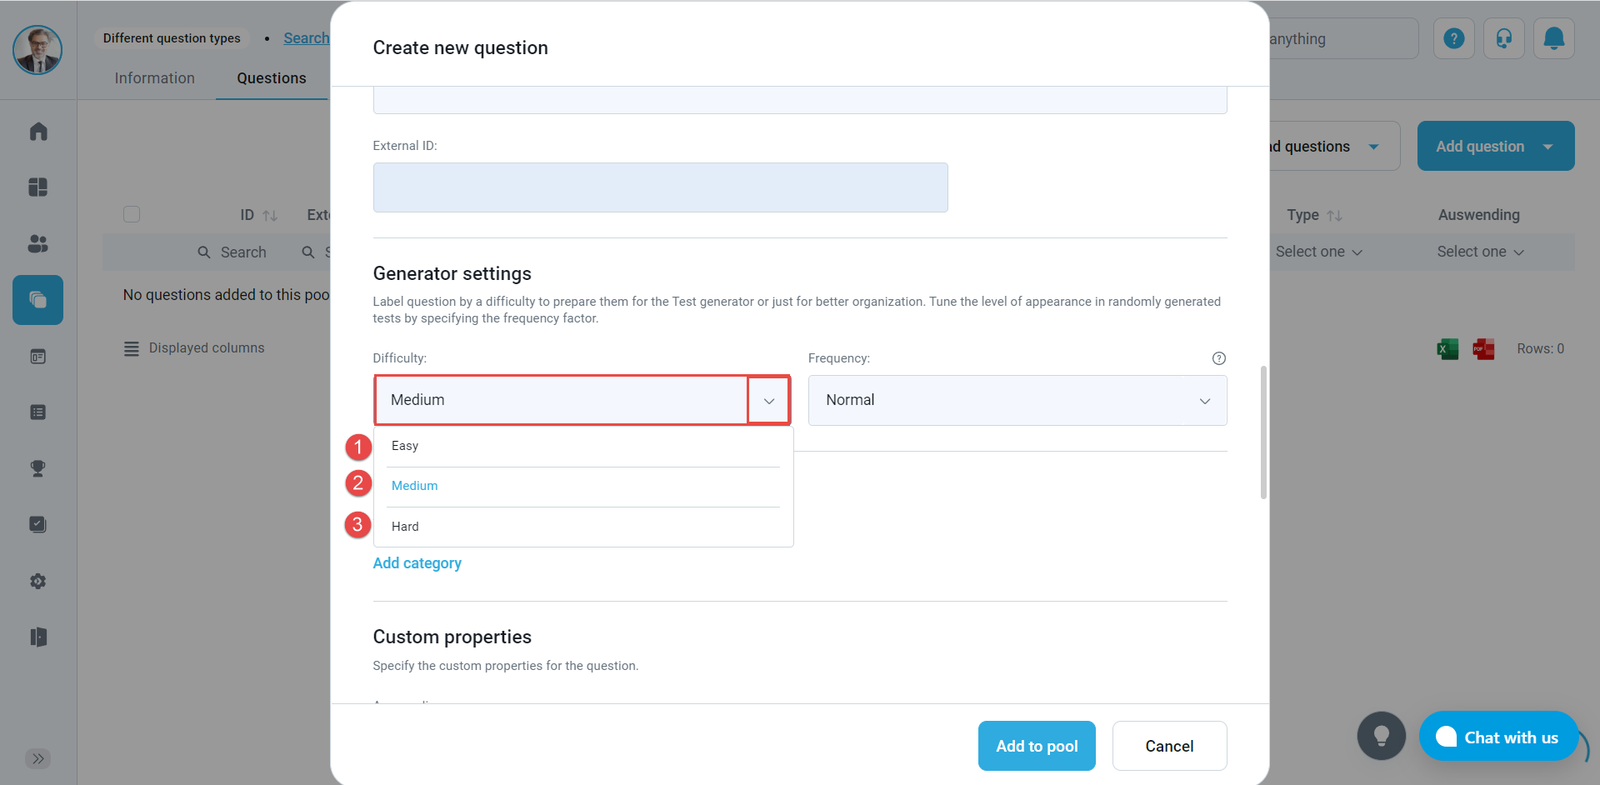This screenshot has height=785, width=1600.
Task: Select the Easy difficulty option
Action: (405, 446)
